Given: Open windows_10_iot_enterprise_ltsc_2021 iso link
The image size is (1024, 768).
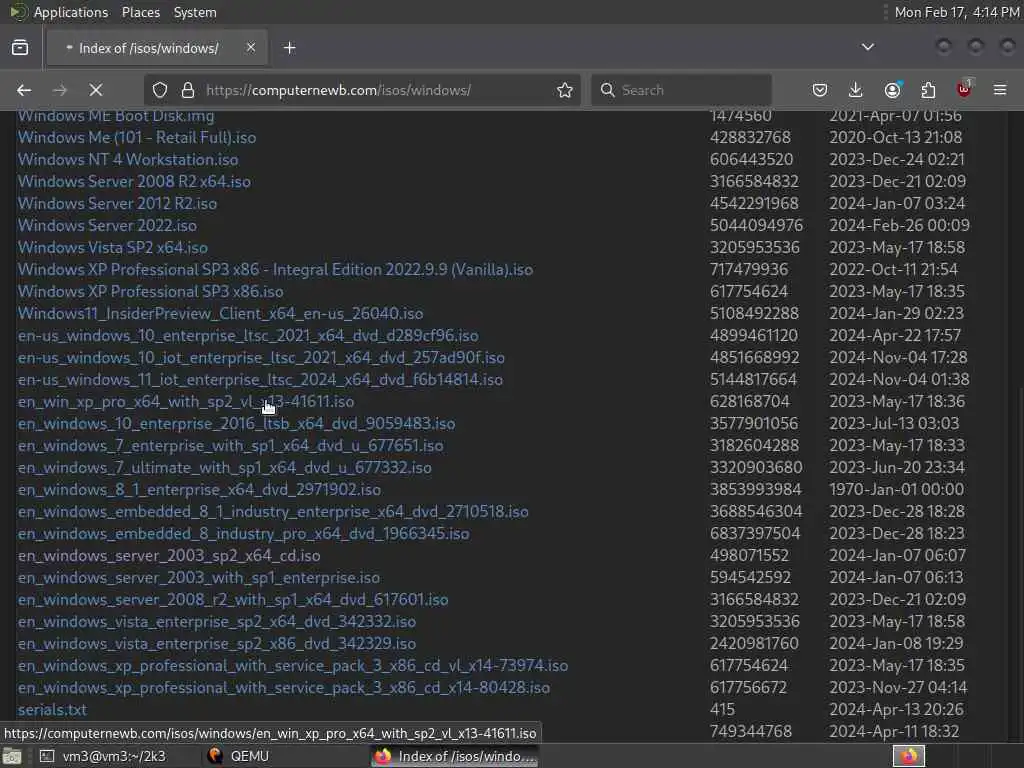Looking at the screenshot, I should tap(261, 358).
